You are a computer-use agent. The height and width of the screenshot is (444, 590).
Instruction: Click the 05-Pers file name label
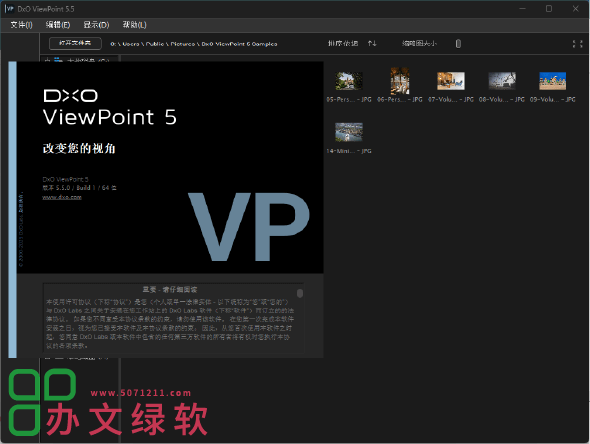point(349,100)
